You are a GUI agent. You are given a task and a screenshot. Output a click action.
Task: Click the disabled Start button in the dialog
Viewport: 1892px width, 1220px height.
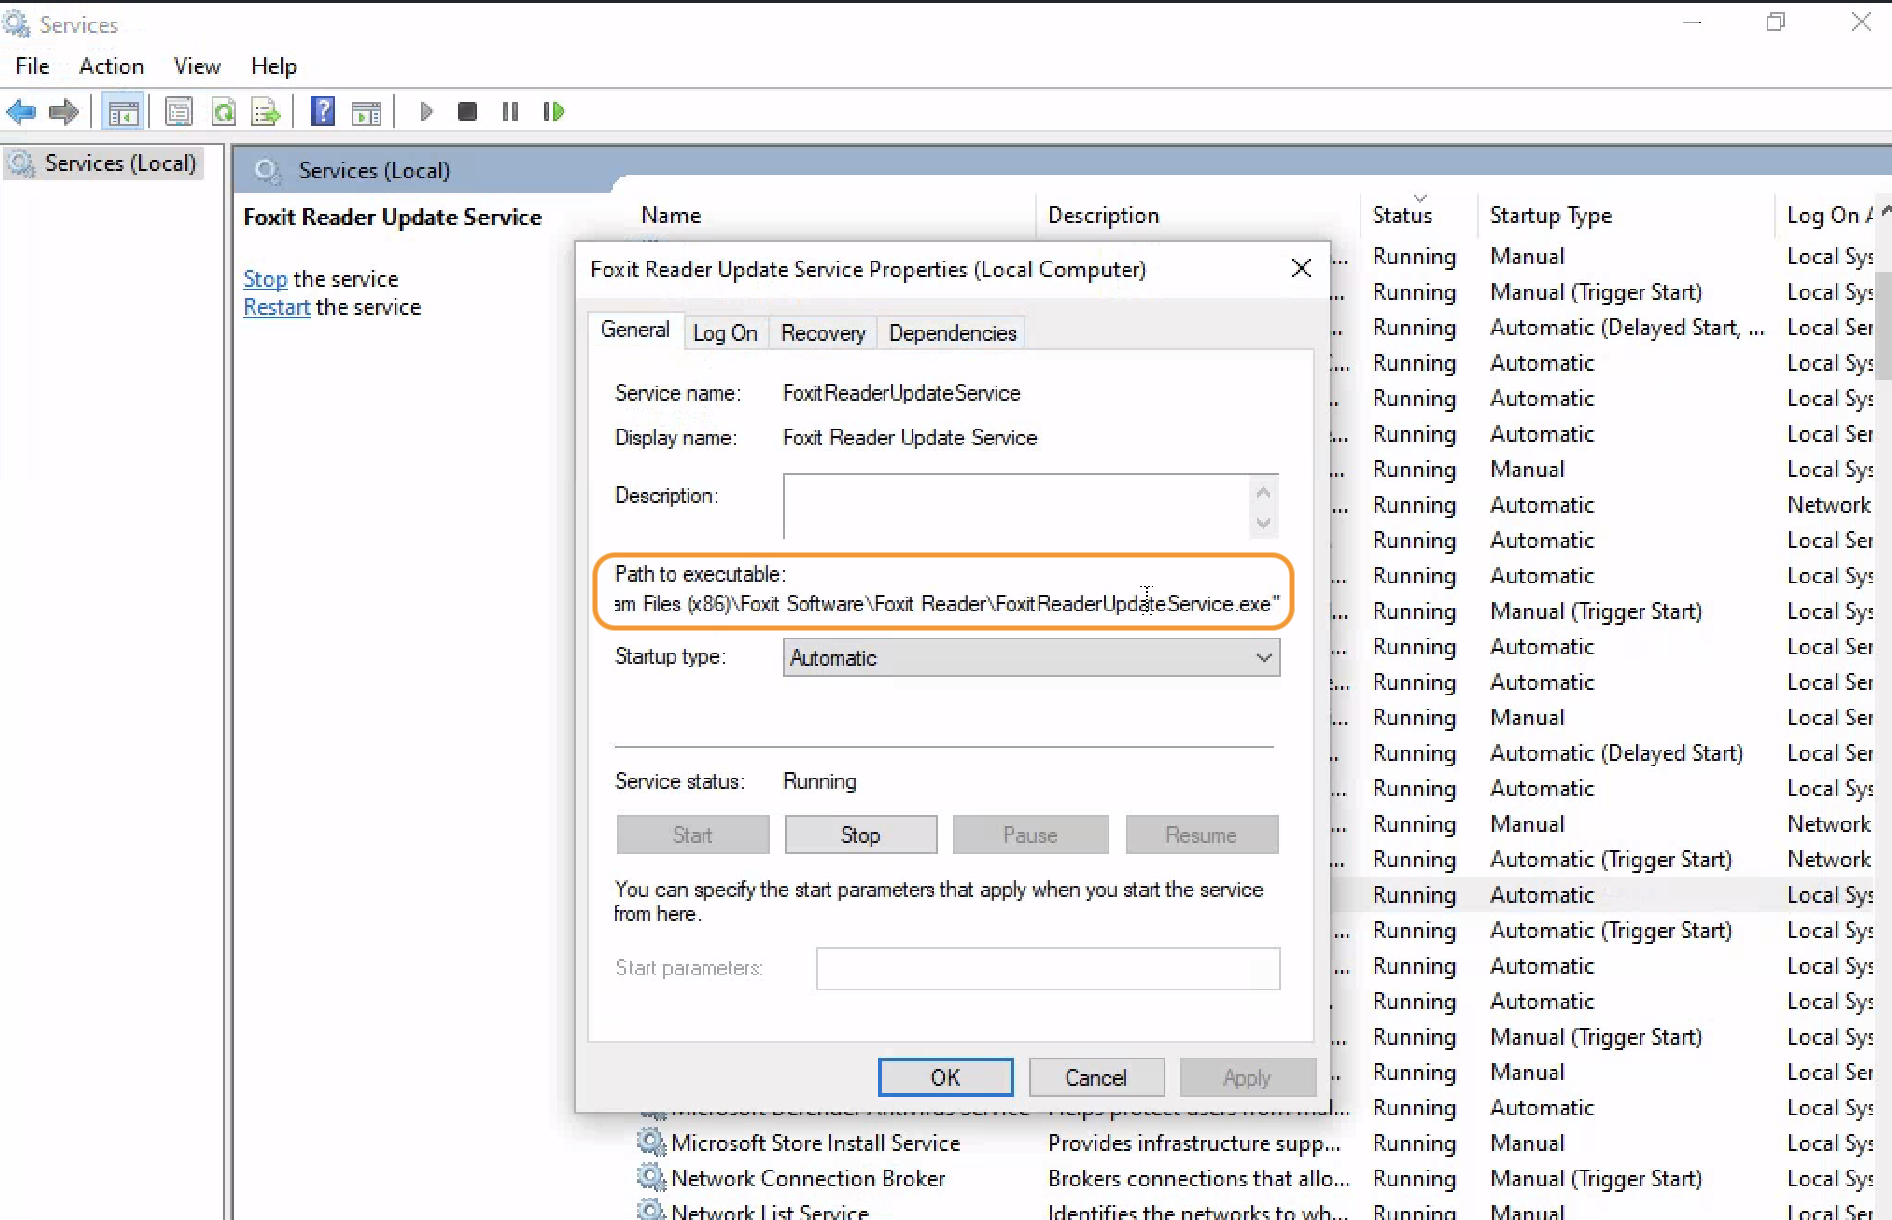coord(693,835)
